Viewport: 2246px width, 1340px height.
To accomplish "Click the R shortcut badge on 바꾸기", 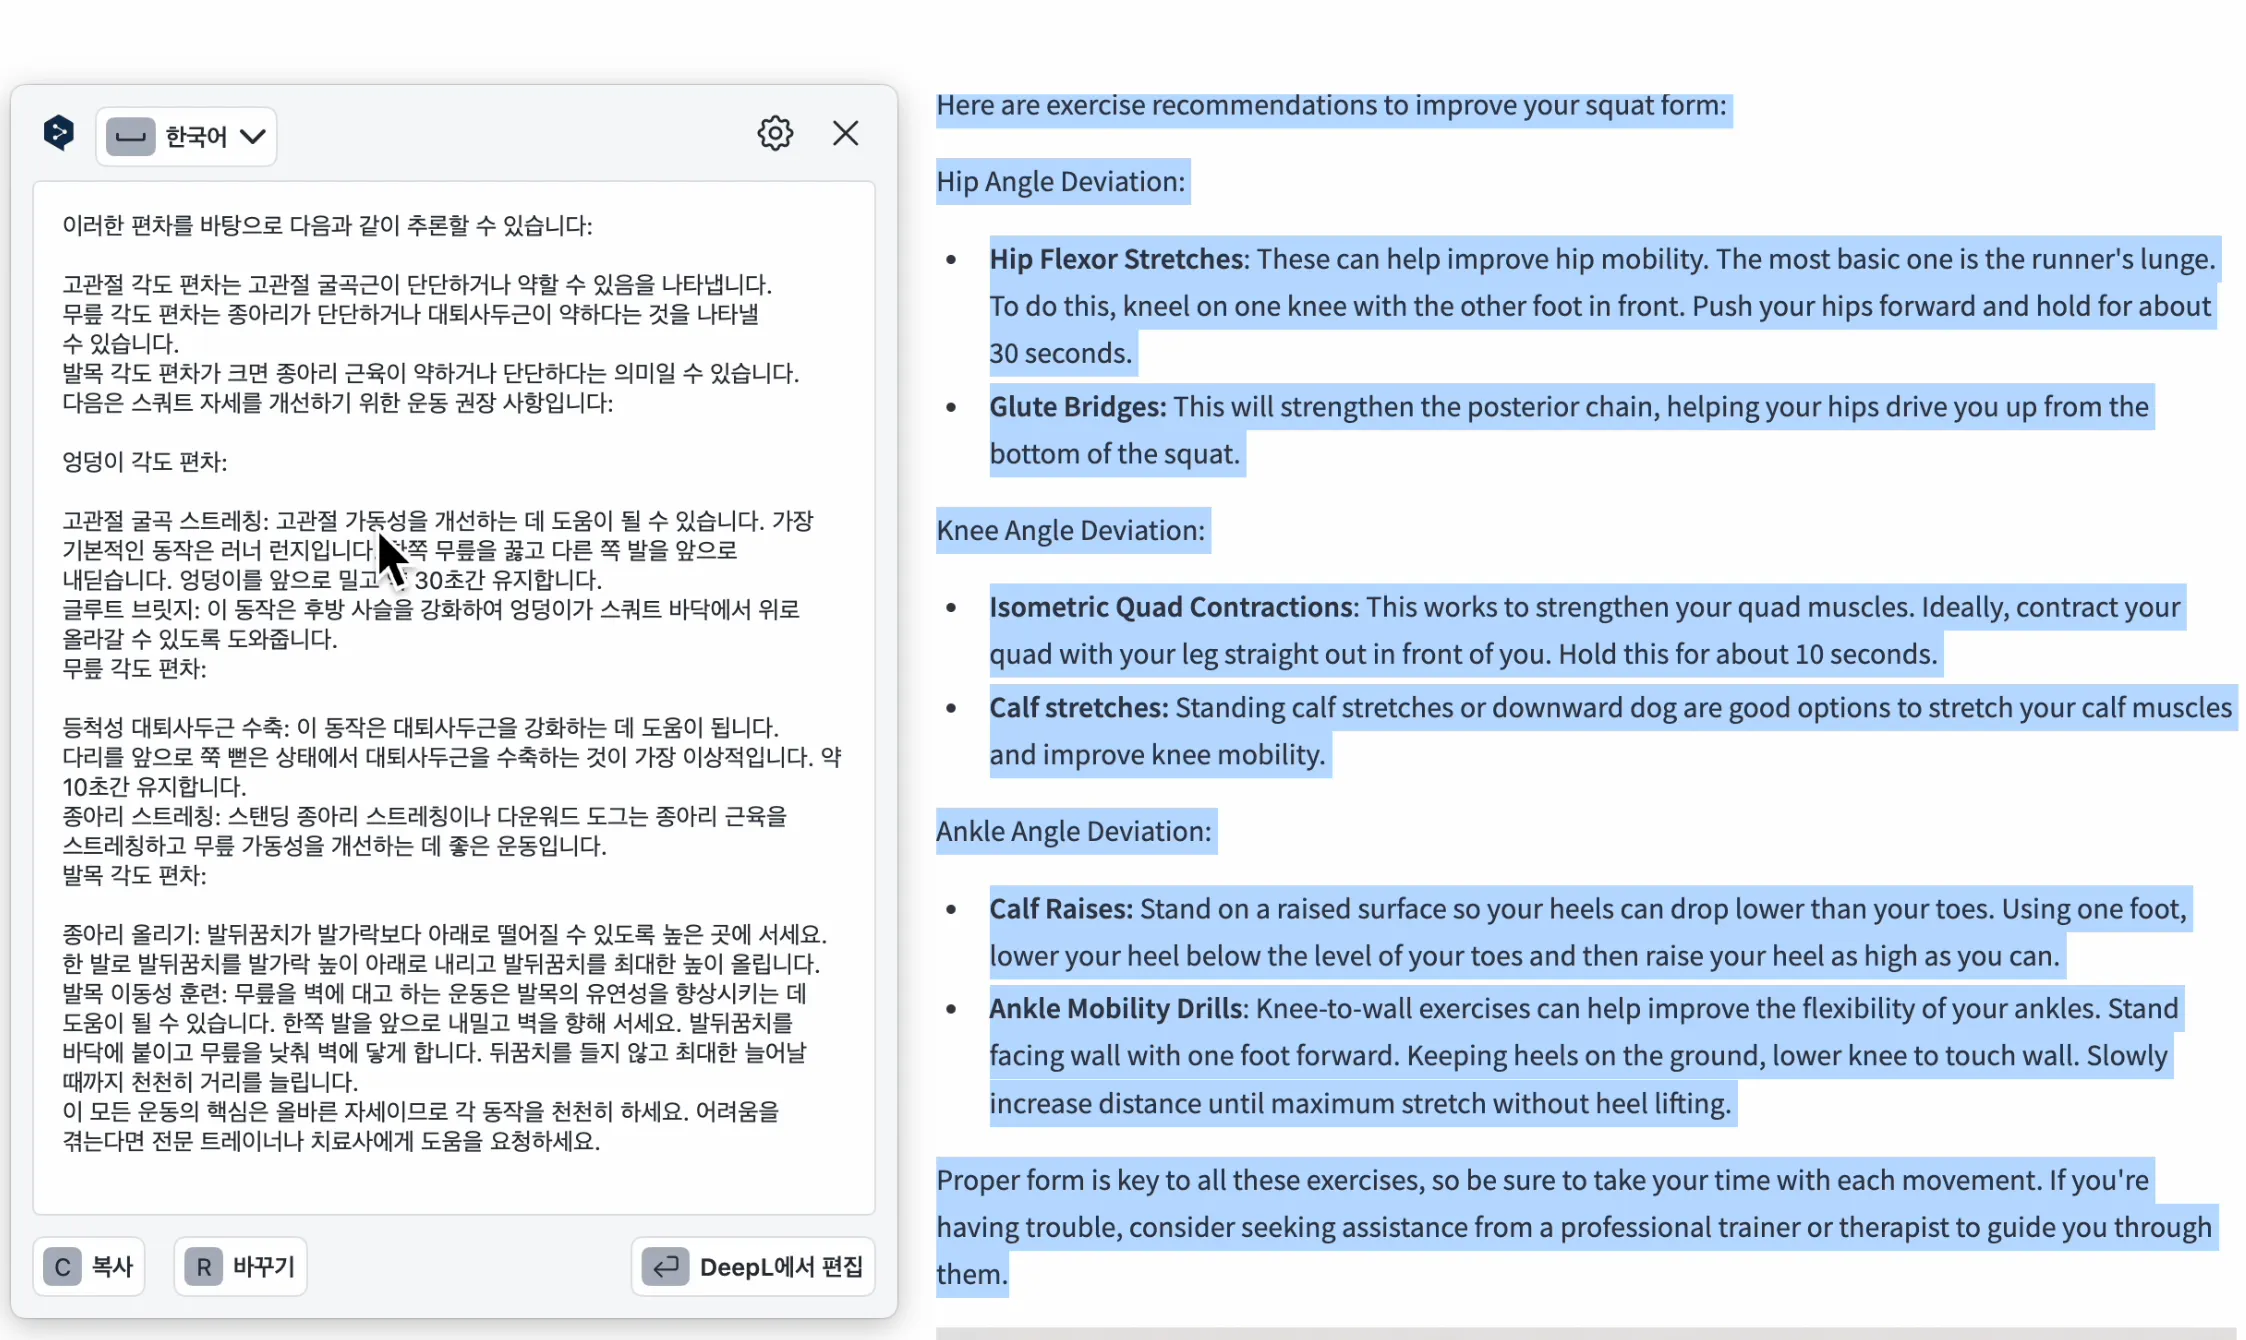I will tap(204, 1266).
